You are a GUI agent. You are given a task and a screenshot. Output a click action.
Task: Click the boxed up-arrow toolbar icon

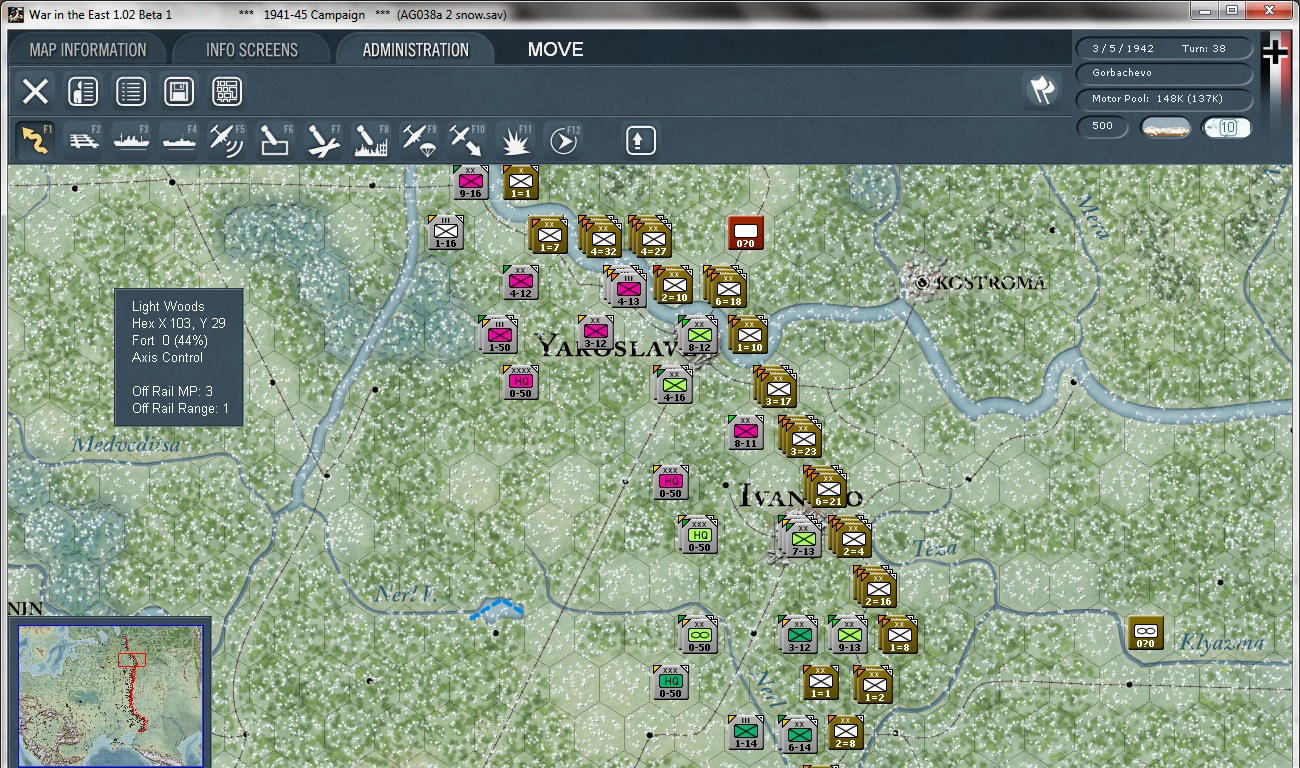(x=640, y=141)
